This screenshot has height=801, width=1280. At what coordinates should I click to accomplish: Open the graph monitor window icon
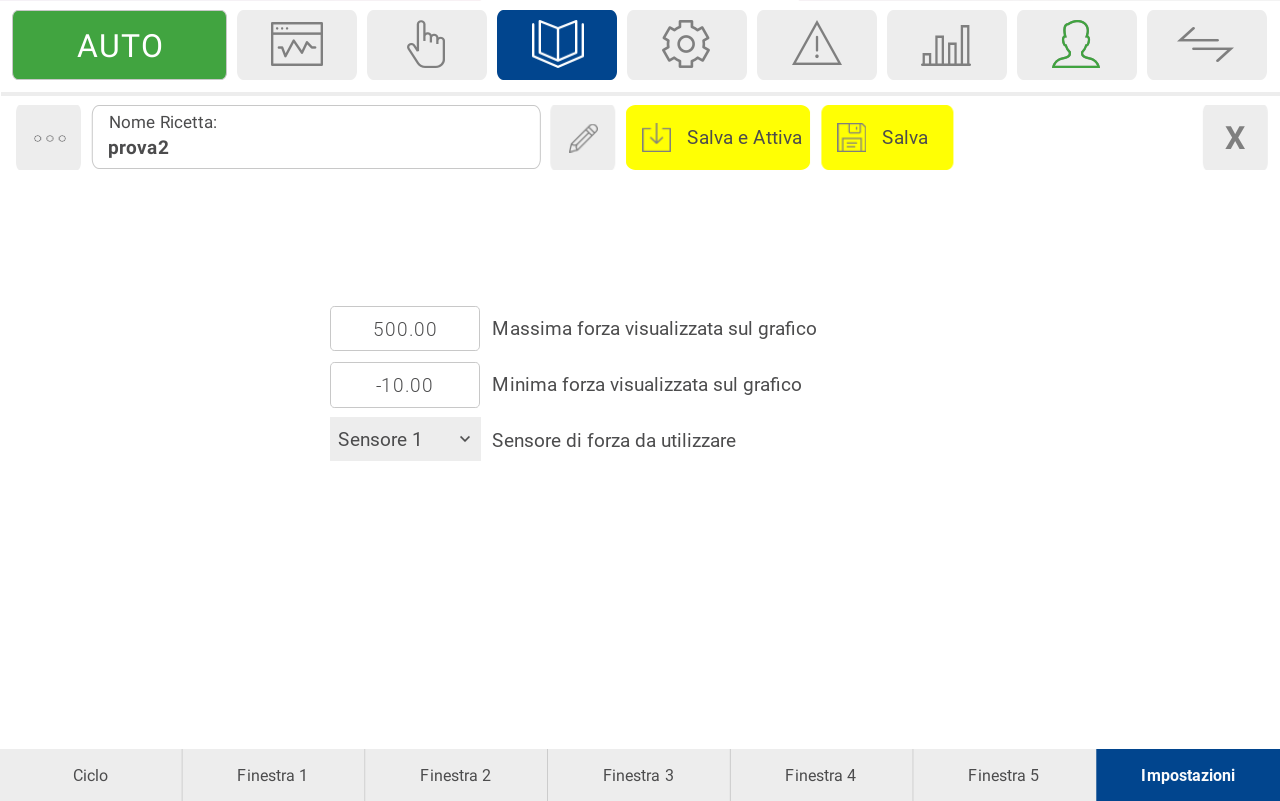[x=297, y=45]
